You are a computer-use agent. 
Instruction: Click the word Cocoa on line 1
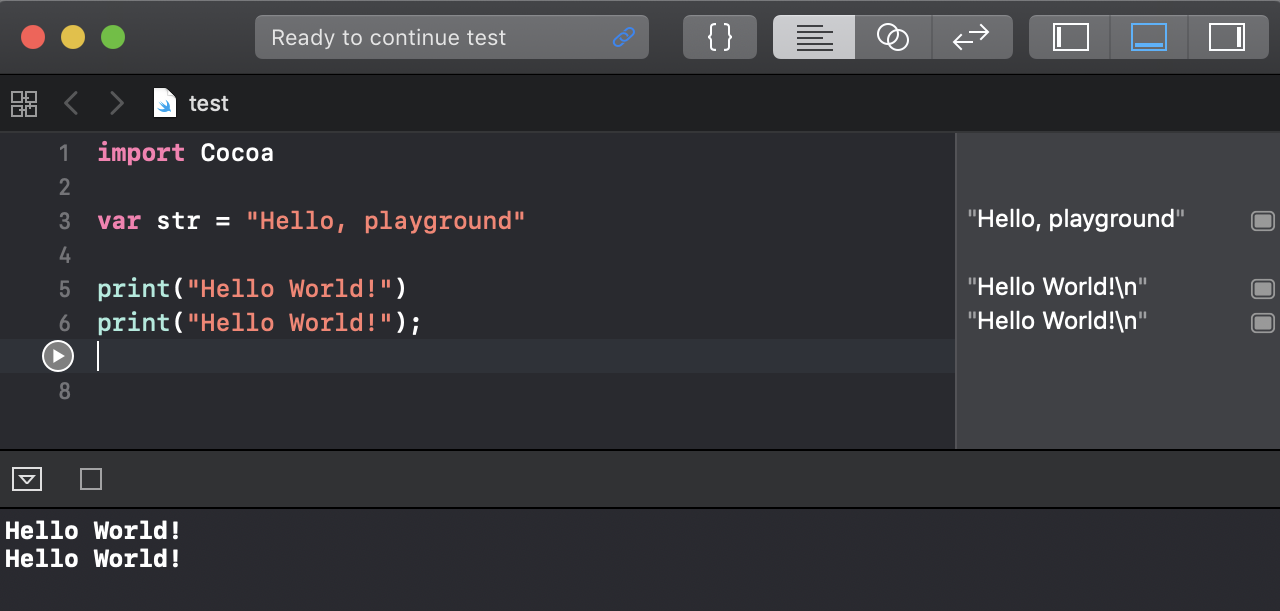(x=237, y=153)
